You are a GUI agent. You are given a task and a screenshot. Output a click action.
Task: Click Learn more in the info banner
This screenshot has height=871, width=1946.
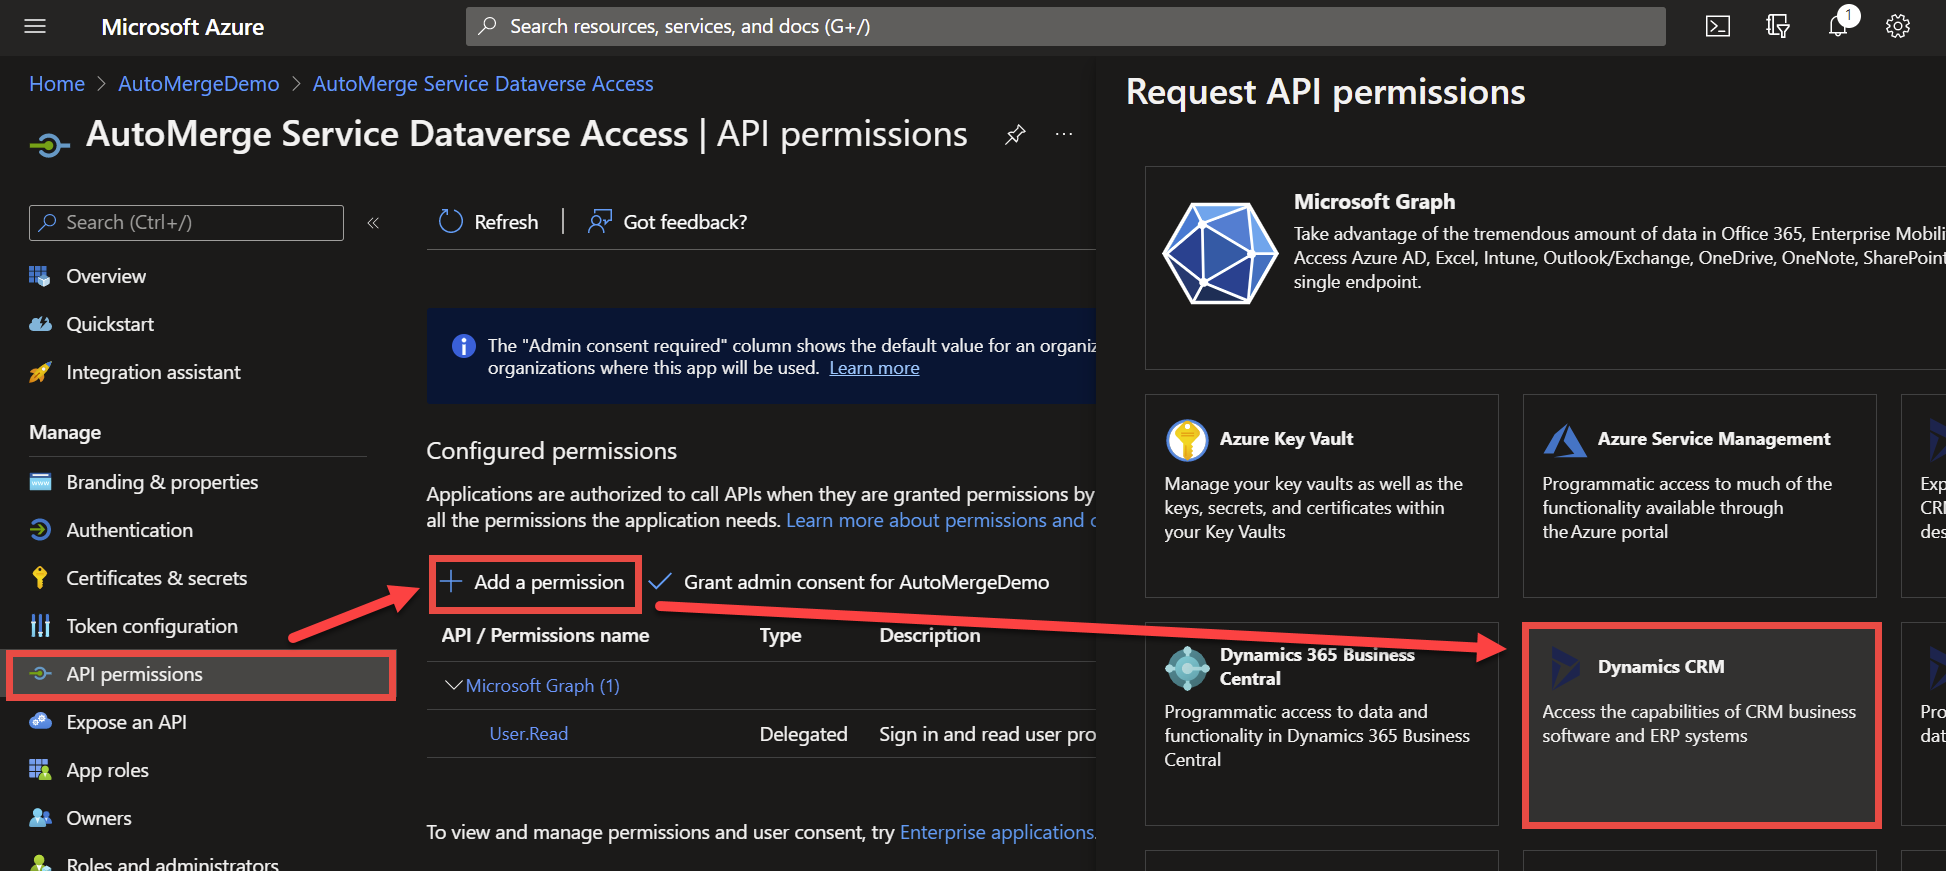coord(874,368)
